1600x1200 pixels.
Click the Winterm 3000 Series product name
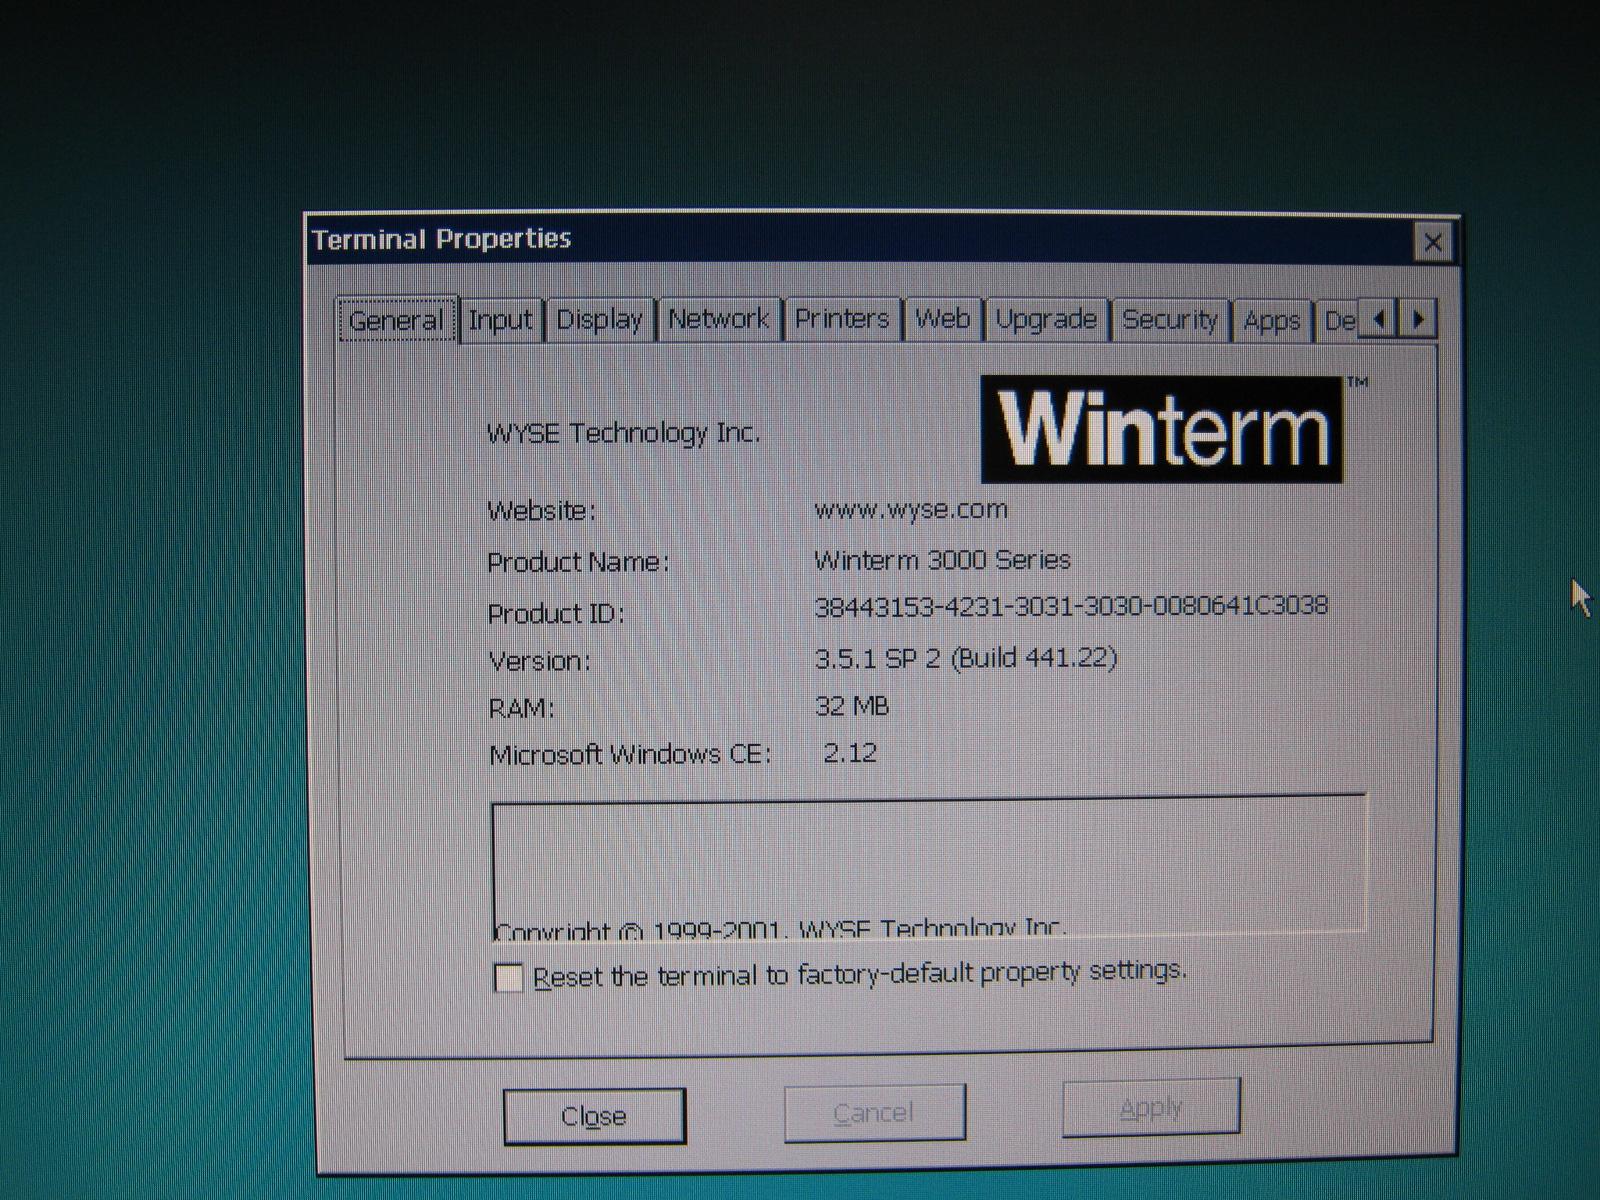pyautogui.click(x=942, y=560)
